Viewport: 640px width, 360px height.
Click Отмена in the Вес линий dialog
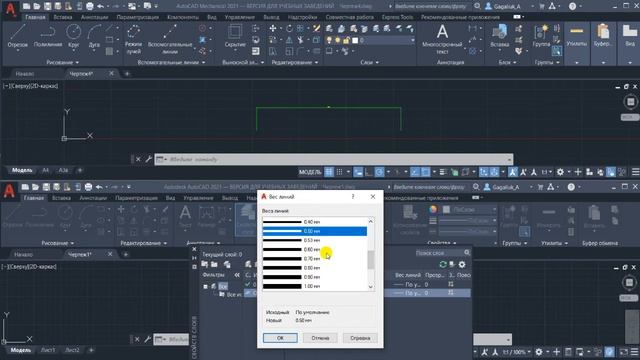[320, 338]
